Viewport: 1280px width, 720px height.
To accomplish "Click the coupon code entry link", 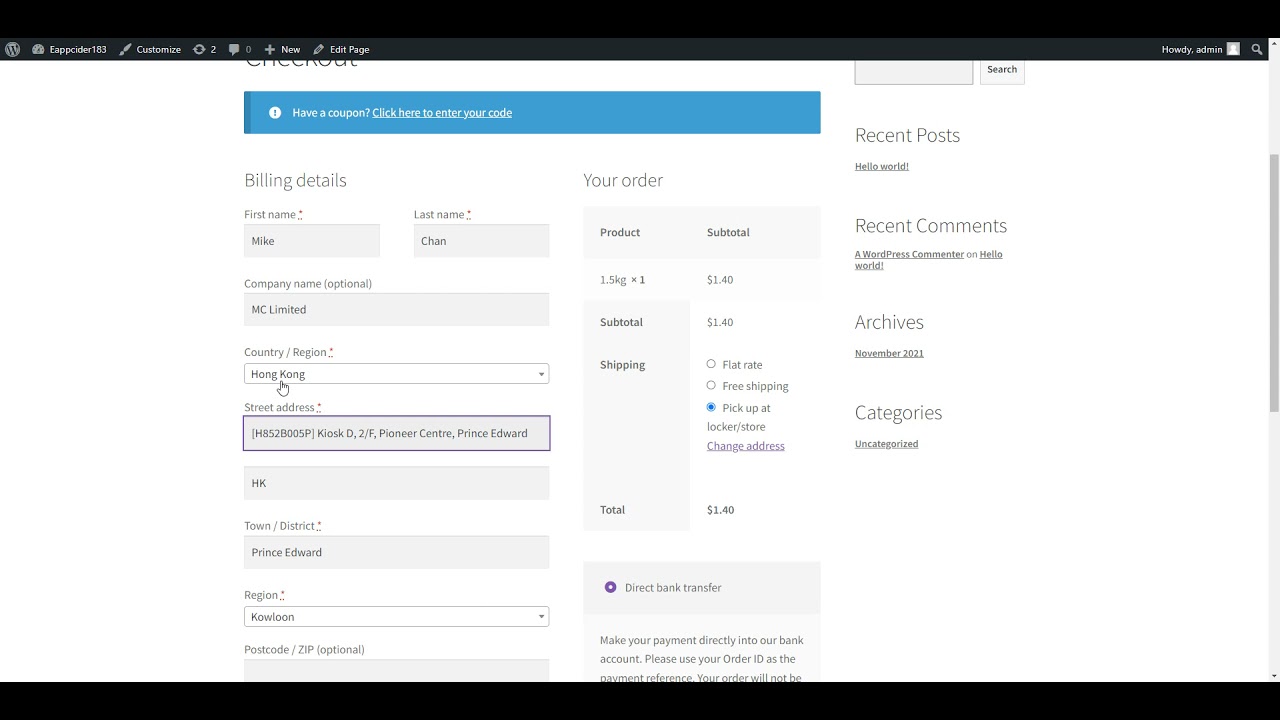I will (442, 113).
